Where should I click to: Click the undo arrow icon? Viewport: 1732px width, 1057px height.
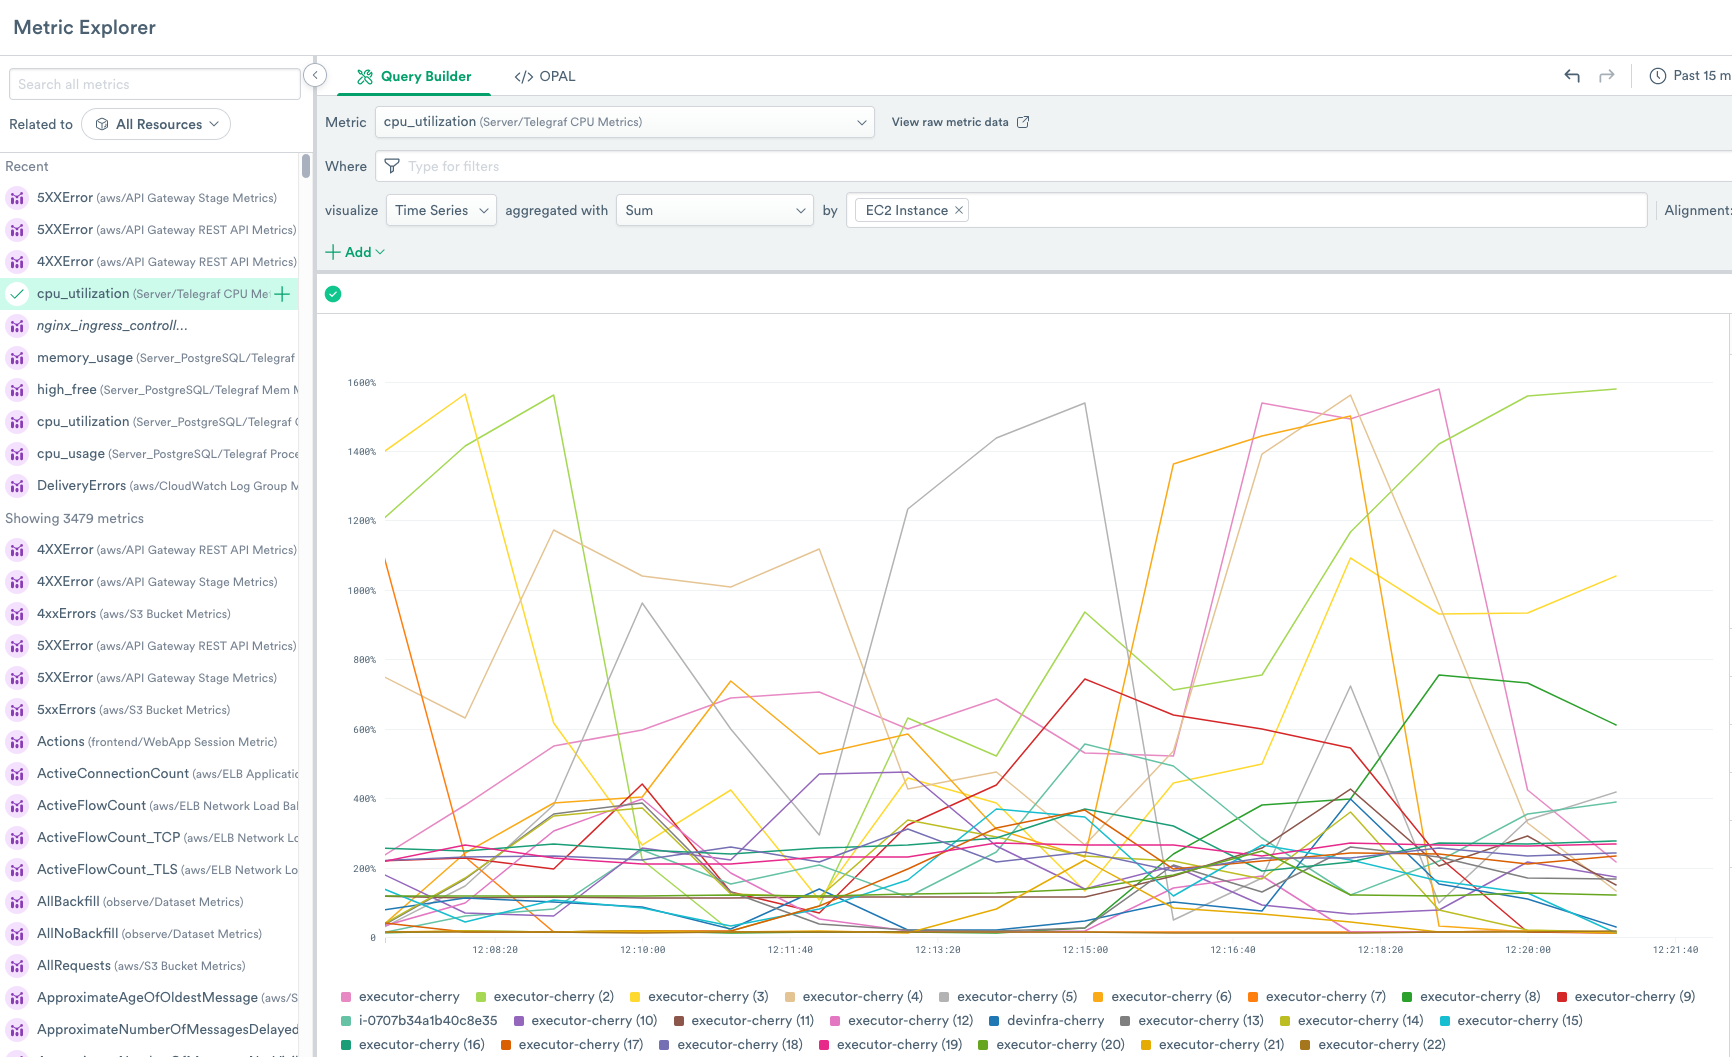pos(1572,76)
